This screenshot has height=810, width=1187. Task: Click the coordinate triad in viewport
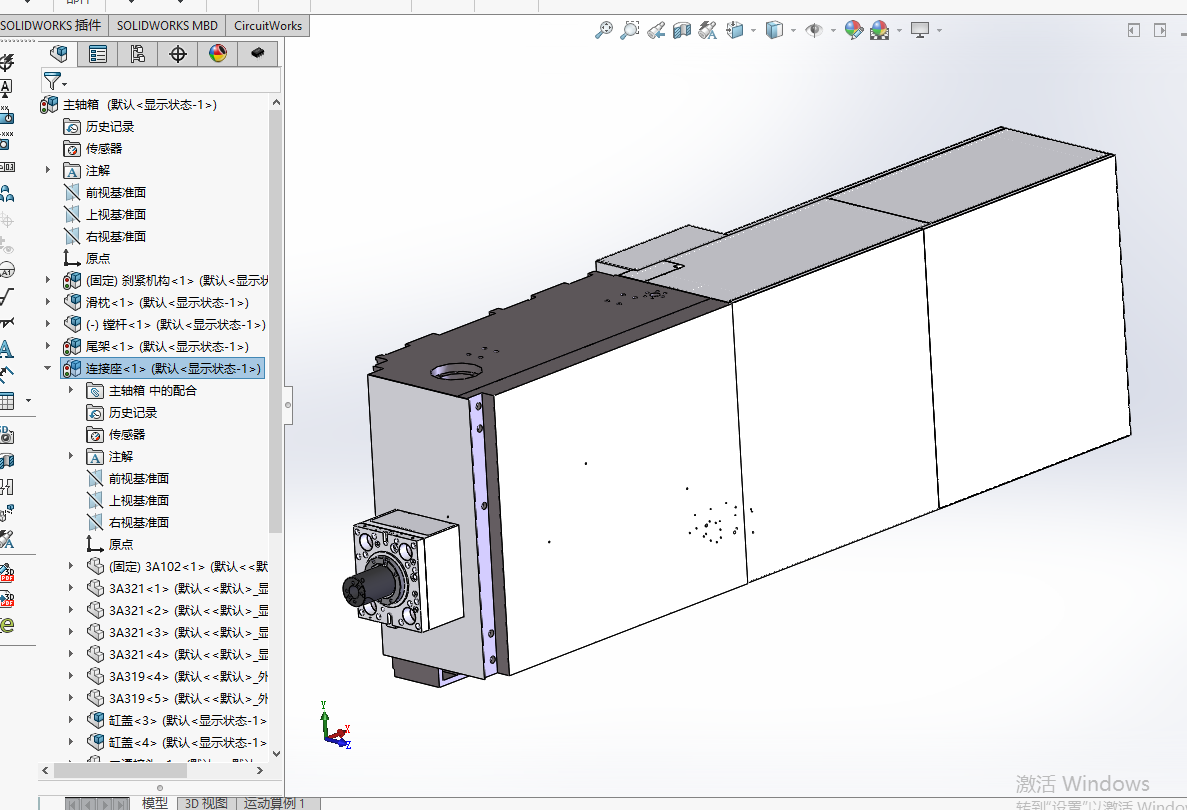pyautogui.click(x=335, y=727)
